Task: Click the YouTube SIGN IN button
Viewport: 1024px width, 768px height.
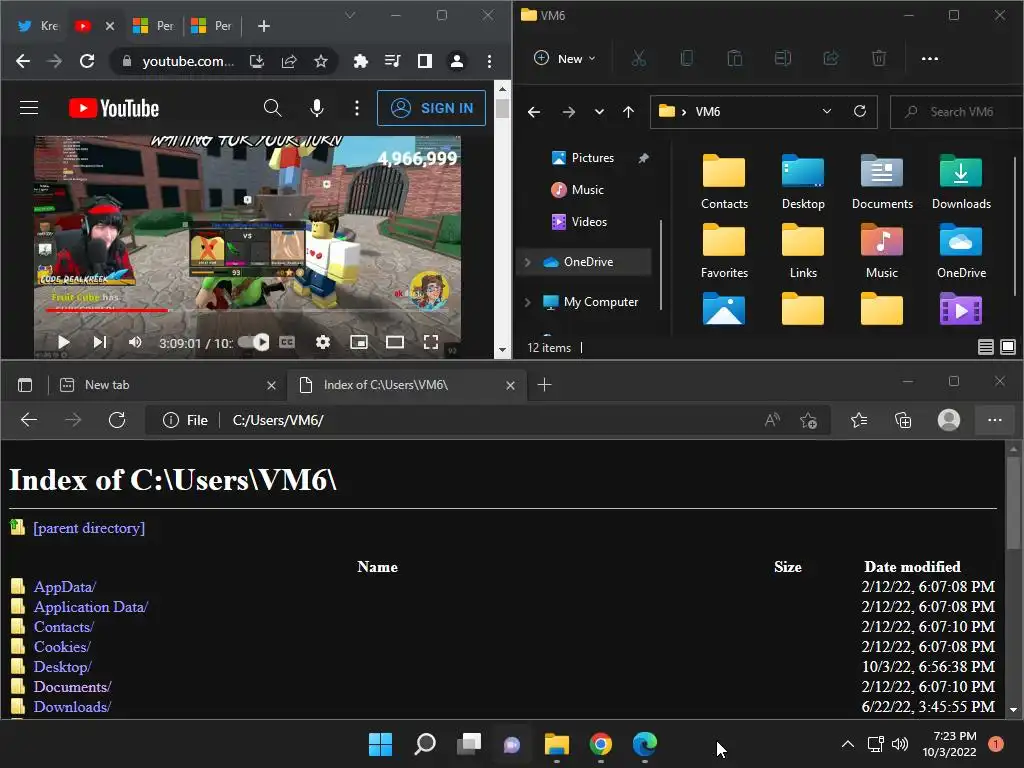Action: pyautogui.click(x=431, y=108)
